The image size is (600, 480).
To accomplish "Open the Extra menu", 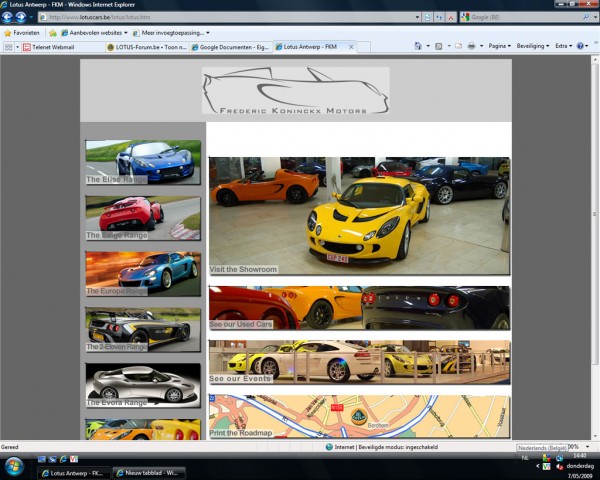I will point(563,46).
